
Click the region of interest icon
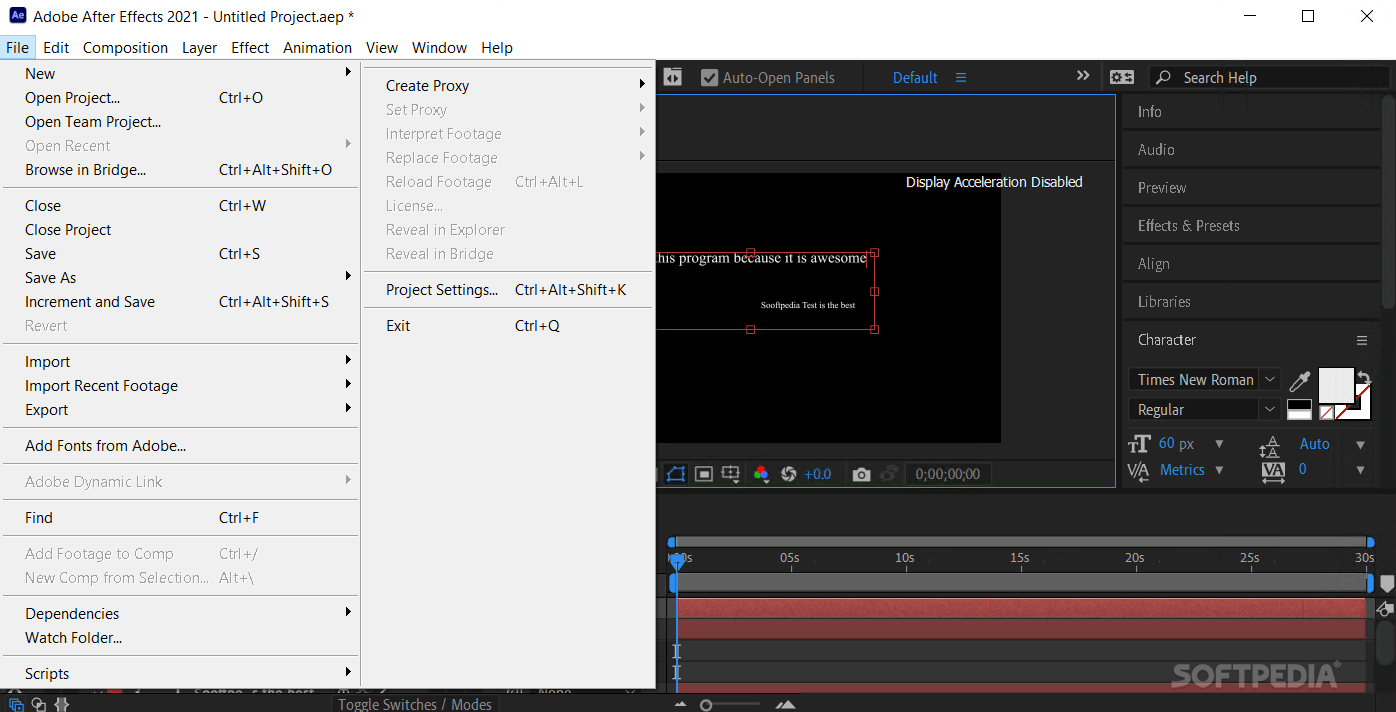pyautogui.click(x=704, y=474)
